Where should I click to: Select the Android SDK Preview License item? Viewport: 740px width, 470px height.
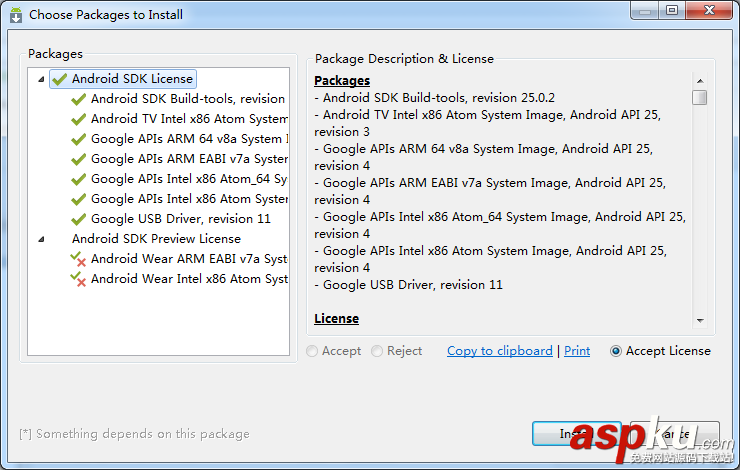coord(156,239)
